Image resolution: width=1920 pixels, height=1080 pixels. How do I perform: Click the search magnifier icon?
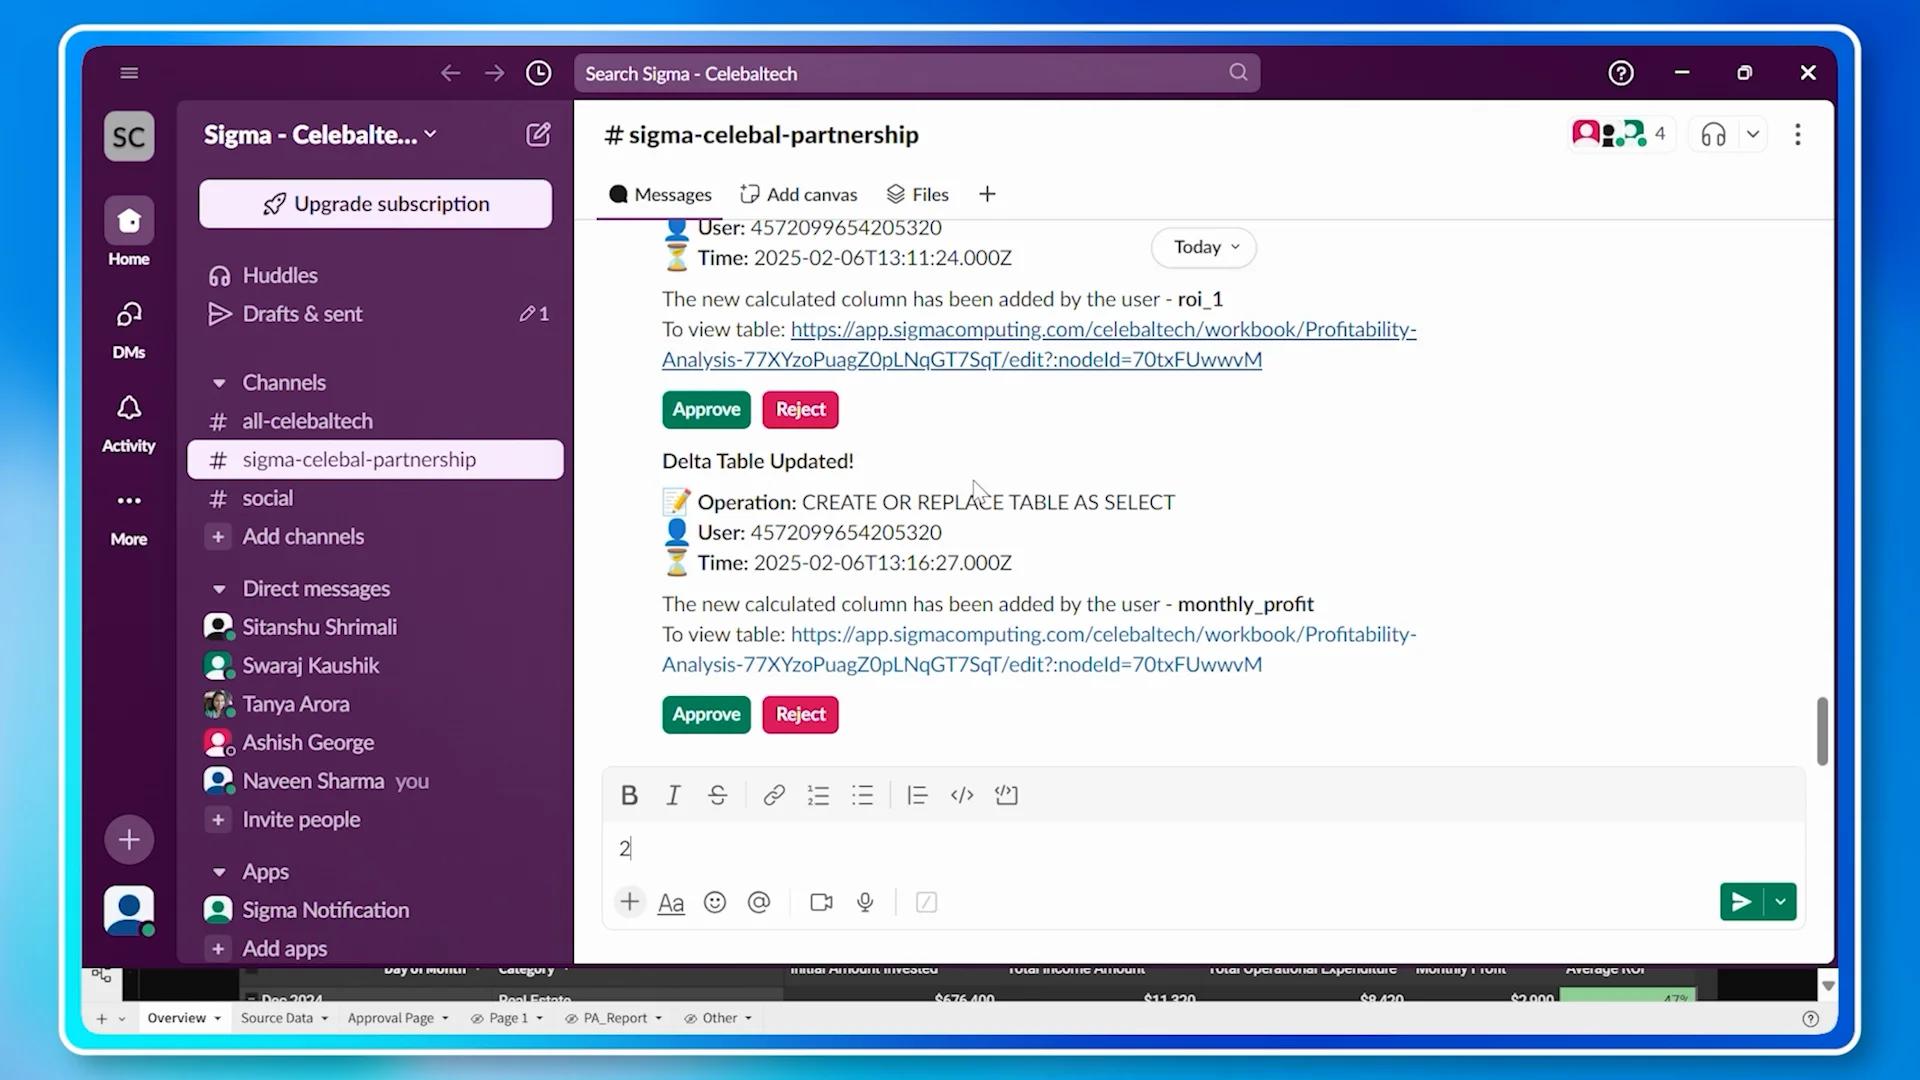click(x=1238, y=73)
